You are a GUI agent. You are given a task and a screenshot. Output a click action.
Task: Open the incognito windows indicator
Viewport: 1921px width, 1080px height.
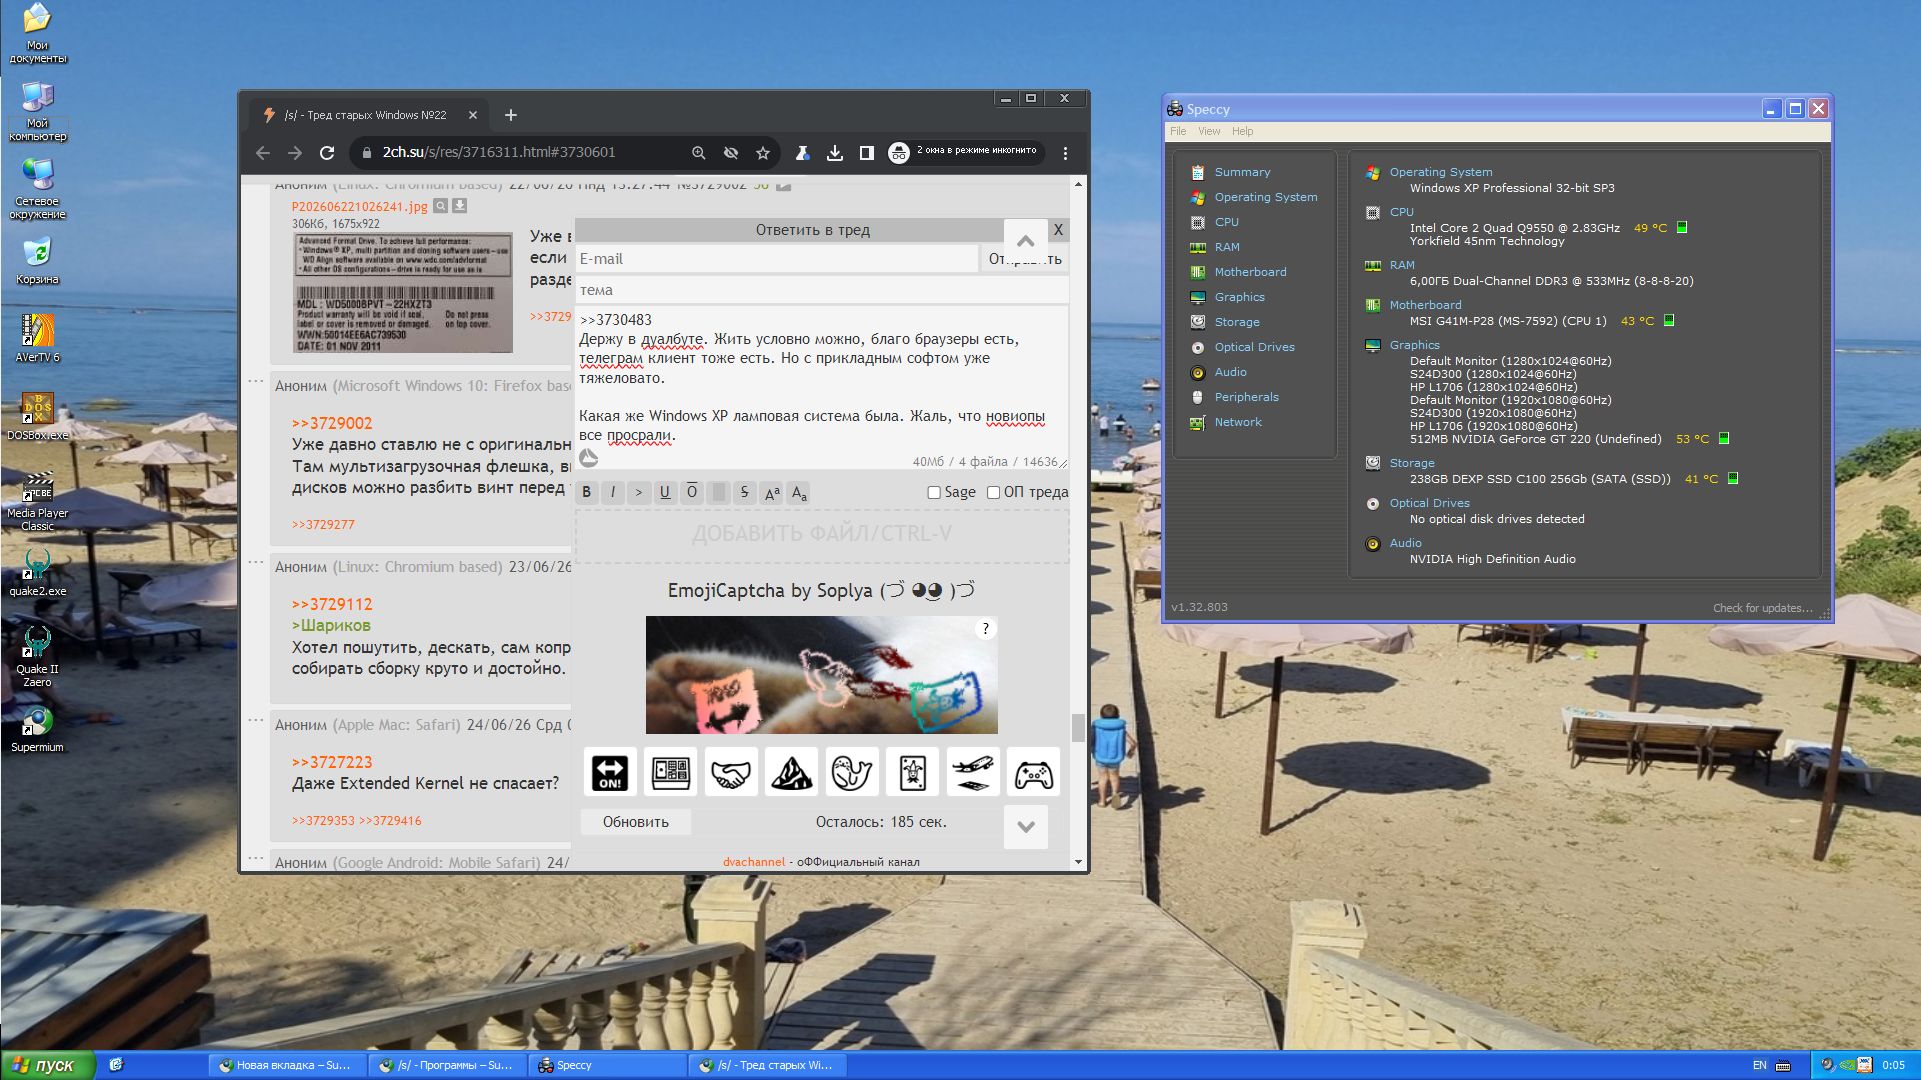965,152
